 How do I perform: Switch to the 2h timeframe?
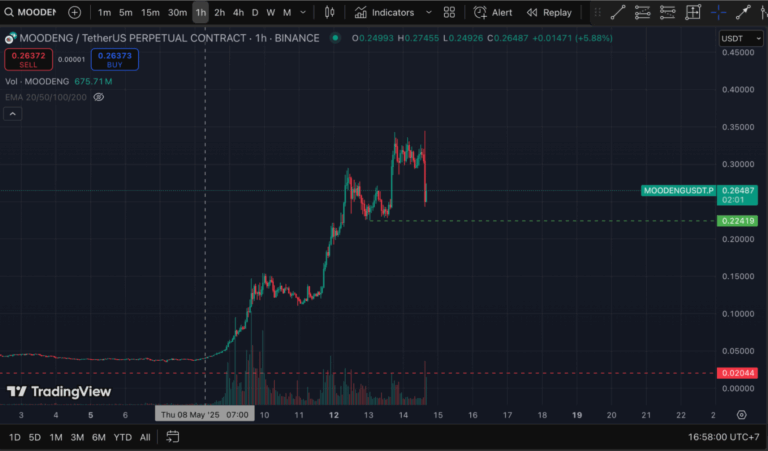(219, 13)
